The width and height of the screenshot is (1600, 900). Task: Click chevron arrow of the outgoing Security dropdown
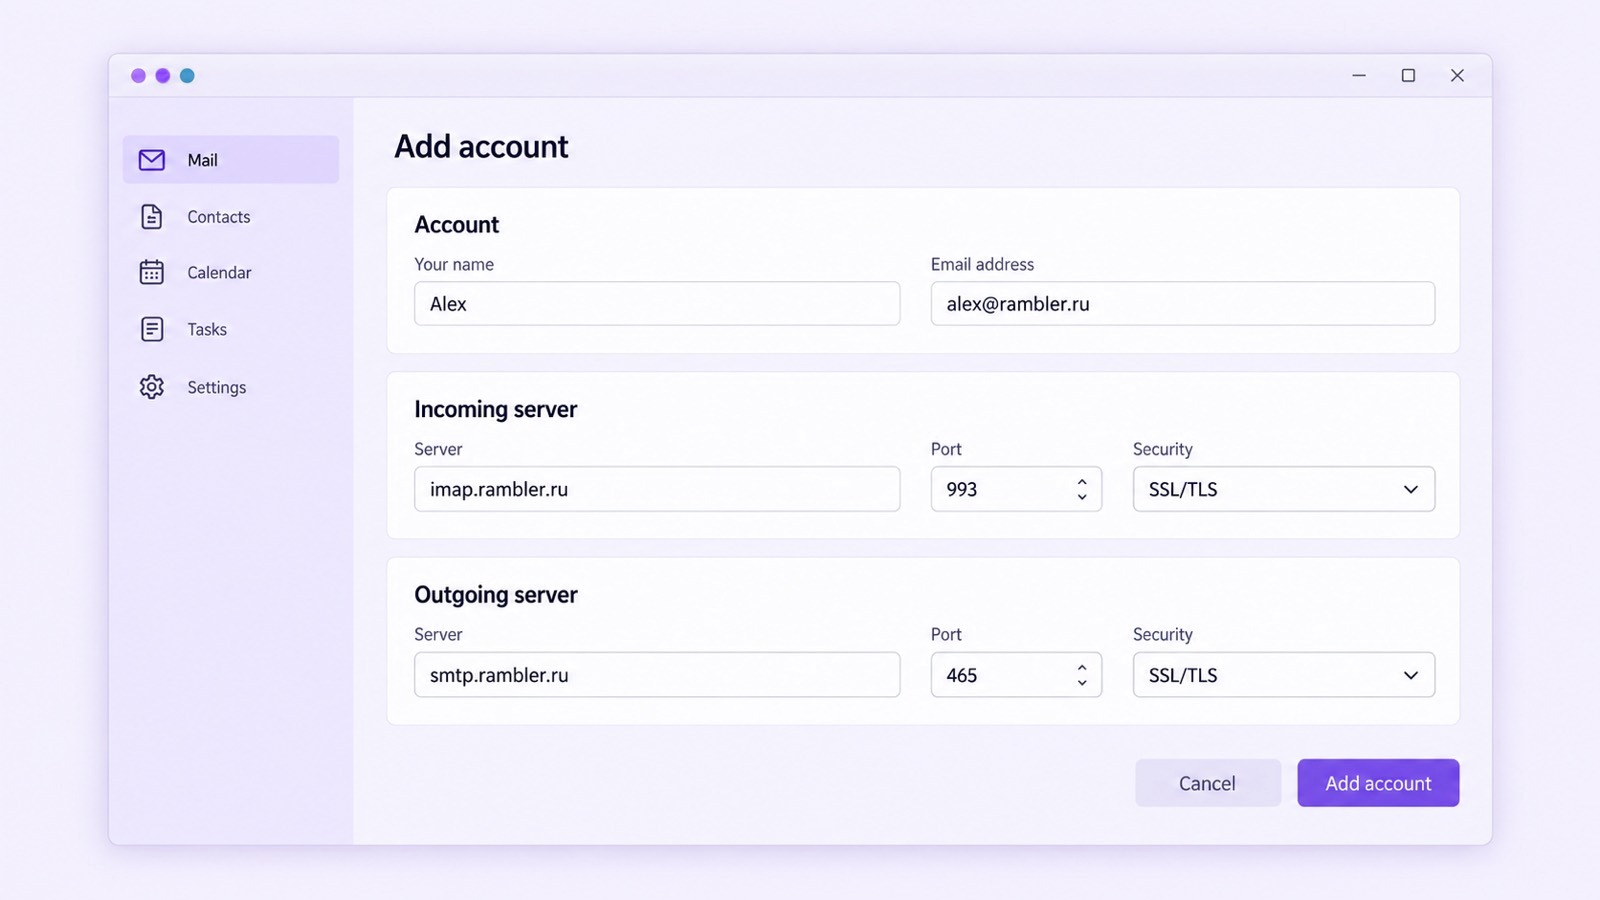[x=1411, y=676]
